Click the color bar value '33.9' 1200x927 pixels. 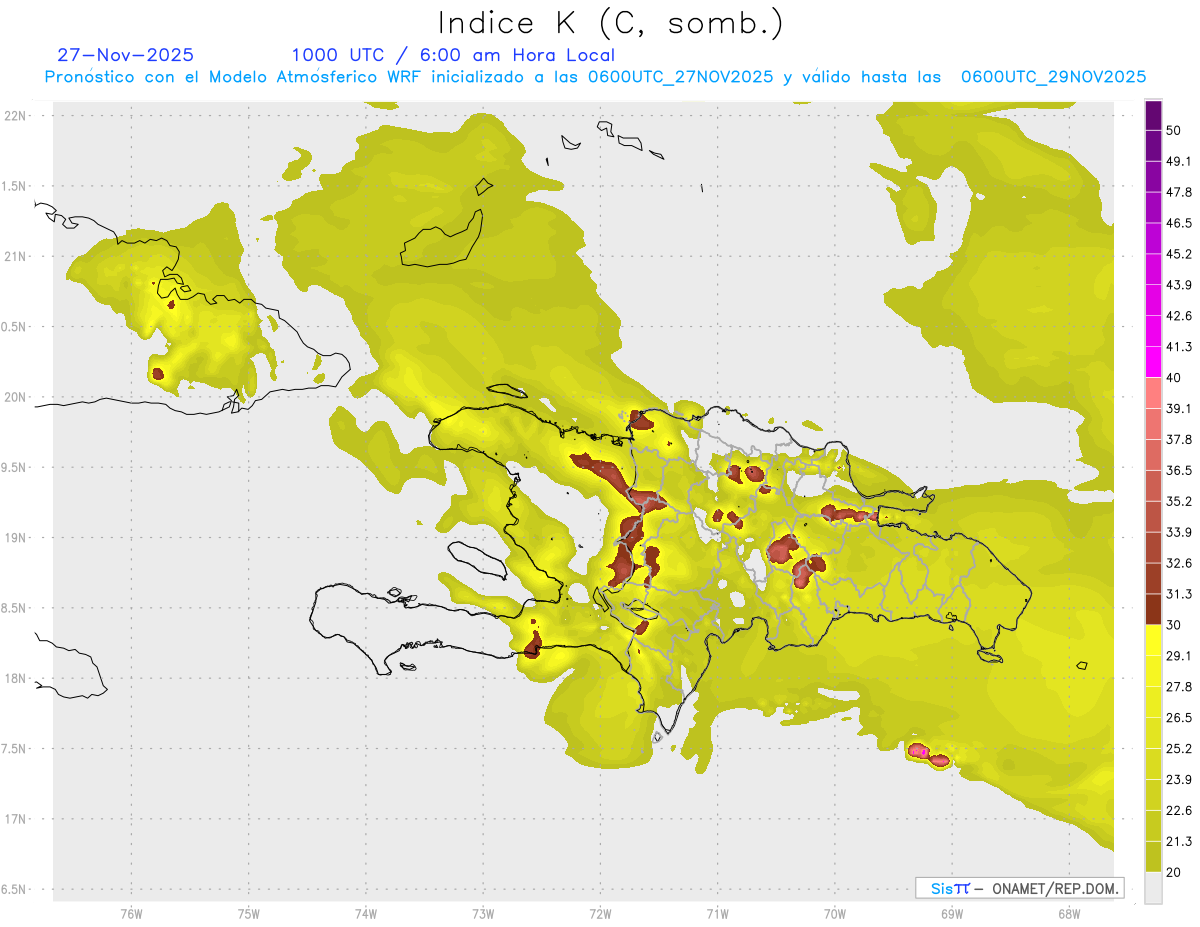pos(1179,532)
